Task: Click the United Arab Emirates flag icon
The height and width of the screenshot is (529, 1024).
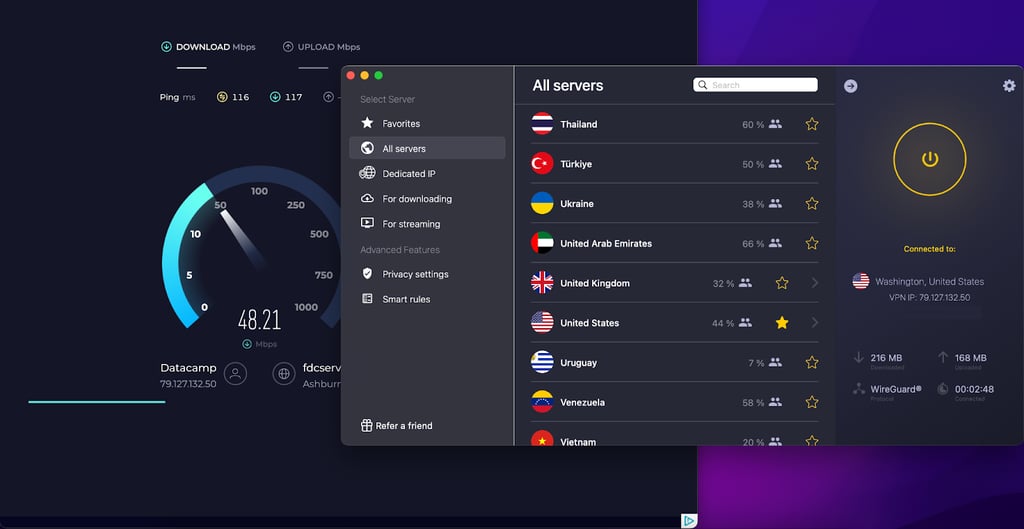Action: pyautogui.click(x=542, y=243)
